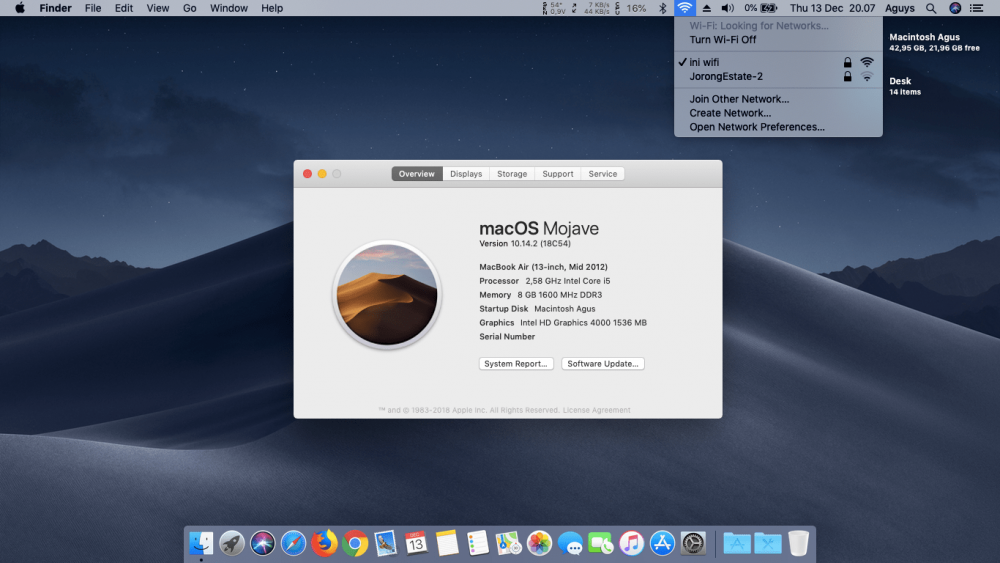Select the Overview tab
The width and height of the screenshot is (1000, 563).
coord(416,173)
